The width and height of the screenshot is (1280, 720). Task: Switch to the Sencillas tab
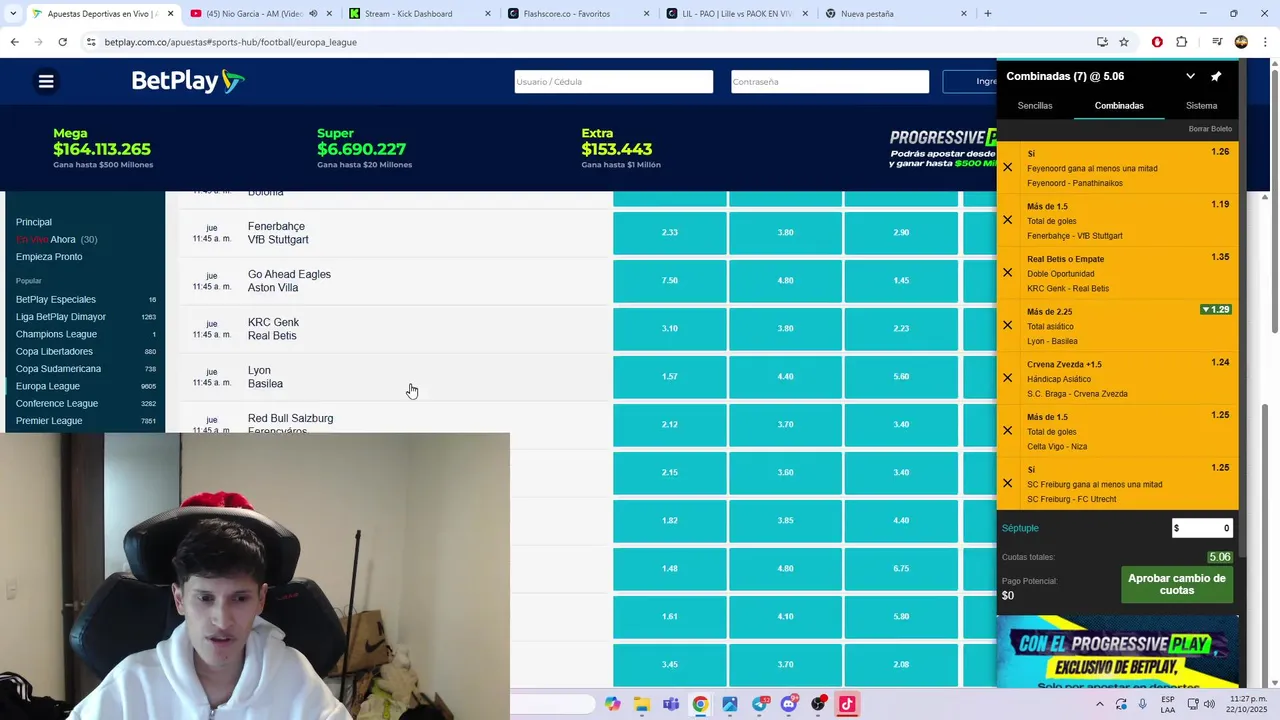click(x=1035, y=105)
